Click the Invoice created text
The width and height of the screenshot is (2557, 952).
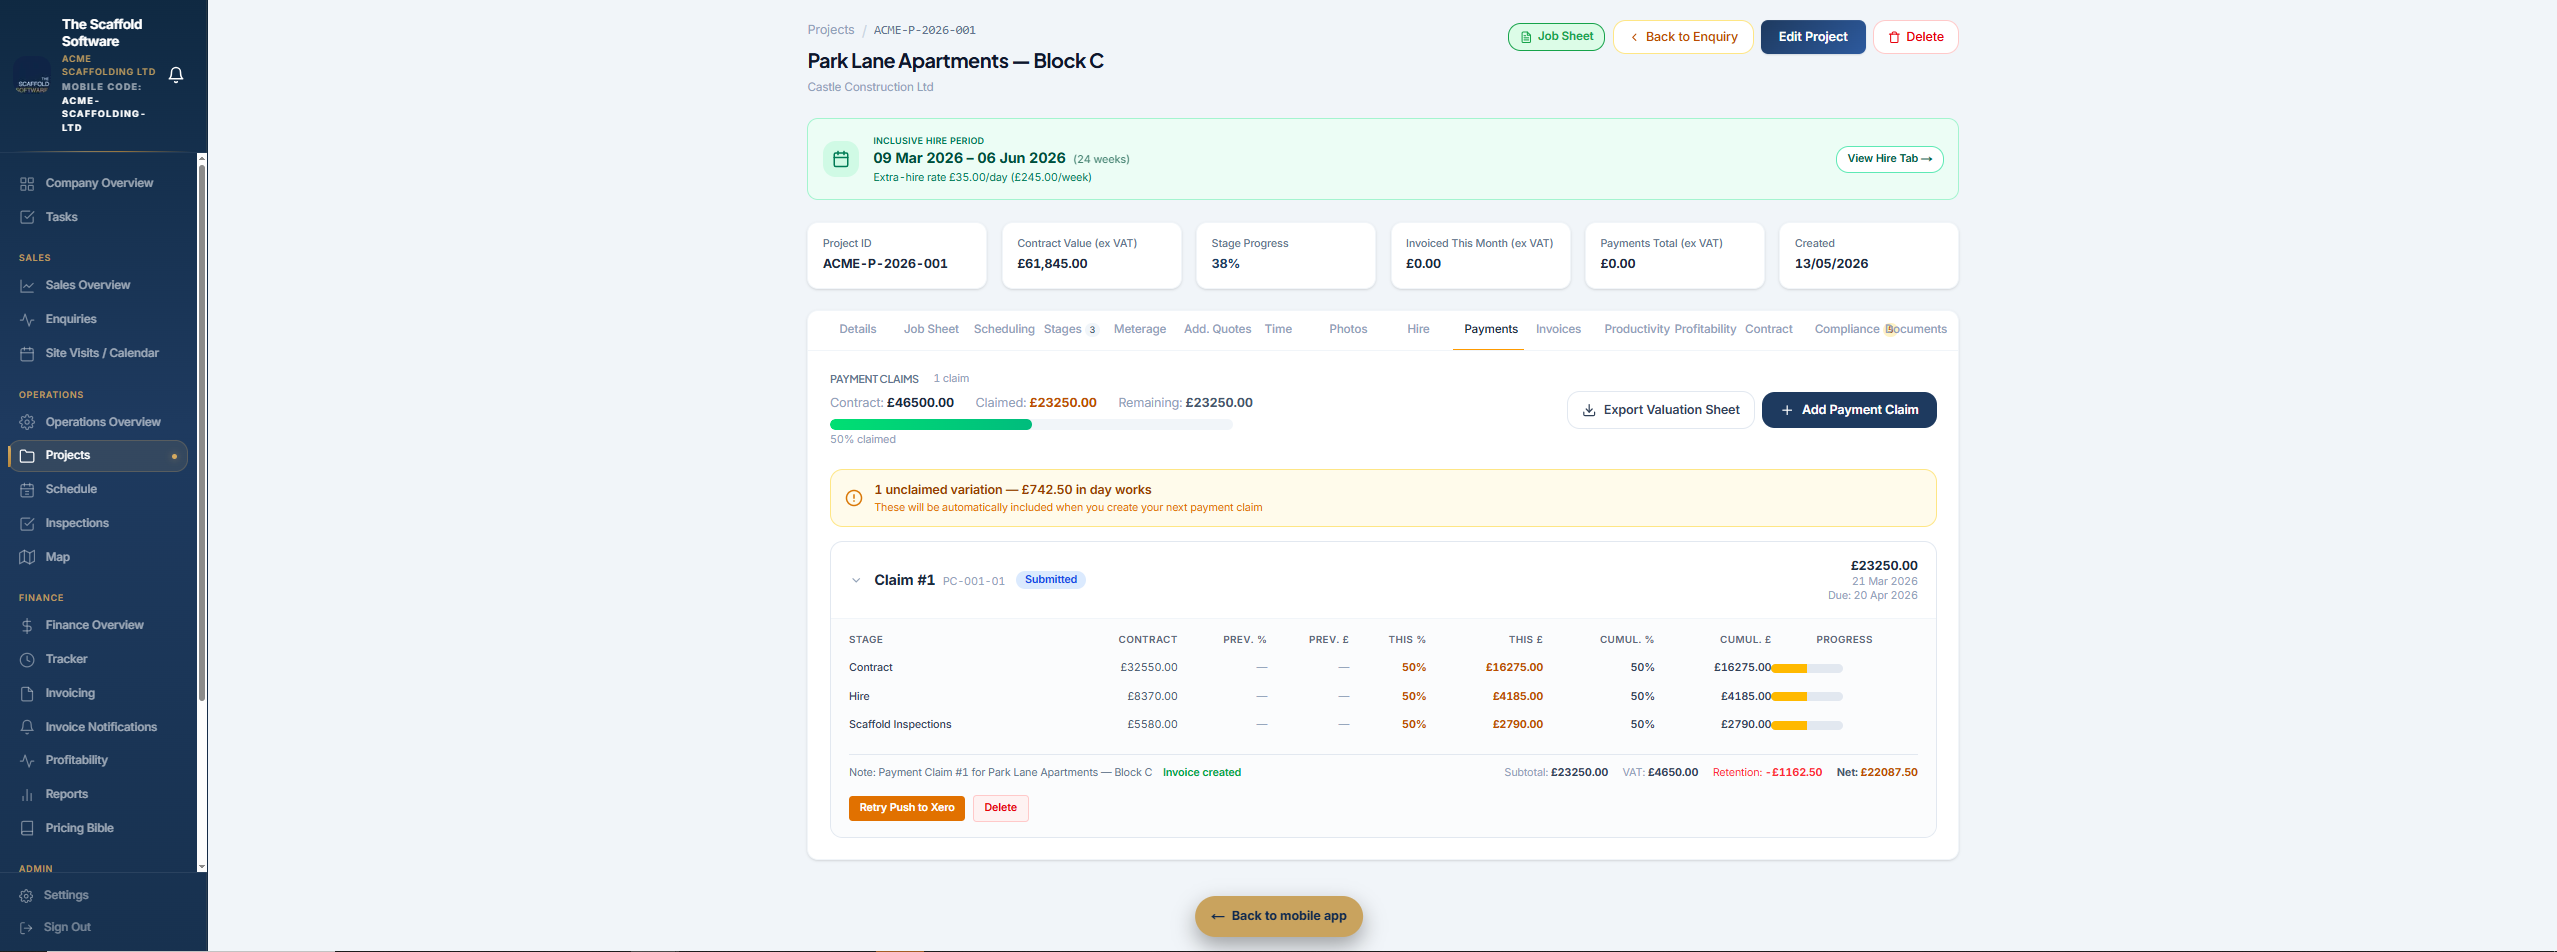1201,773
